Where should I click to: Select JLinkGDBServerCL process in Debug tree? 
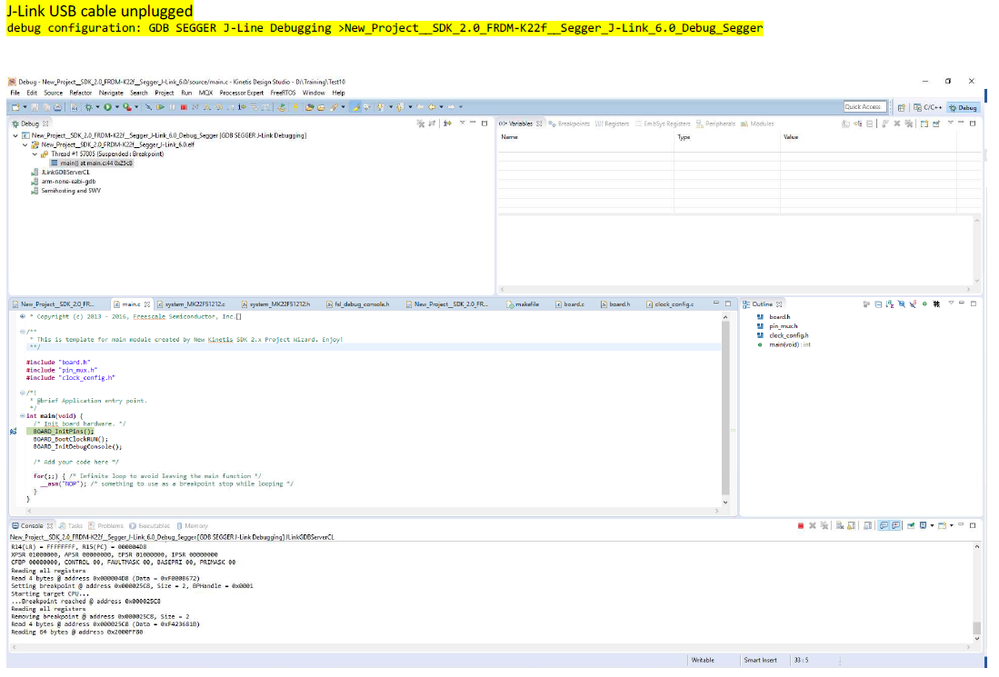coord(60,173)
